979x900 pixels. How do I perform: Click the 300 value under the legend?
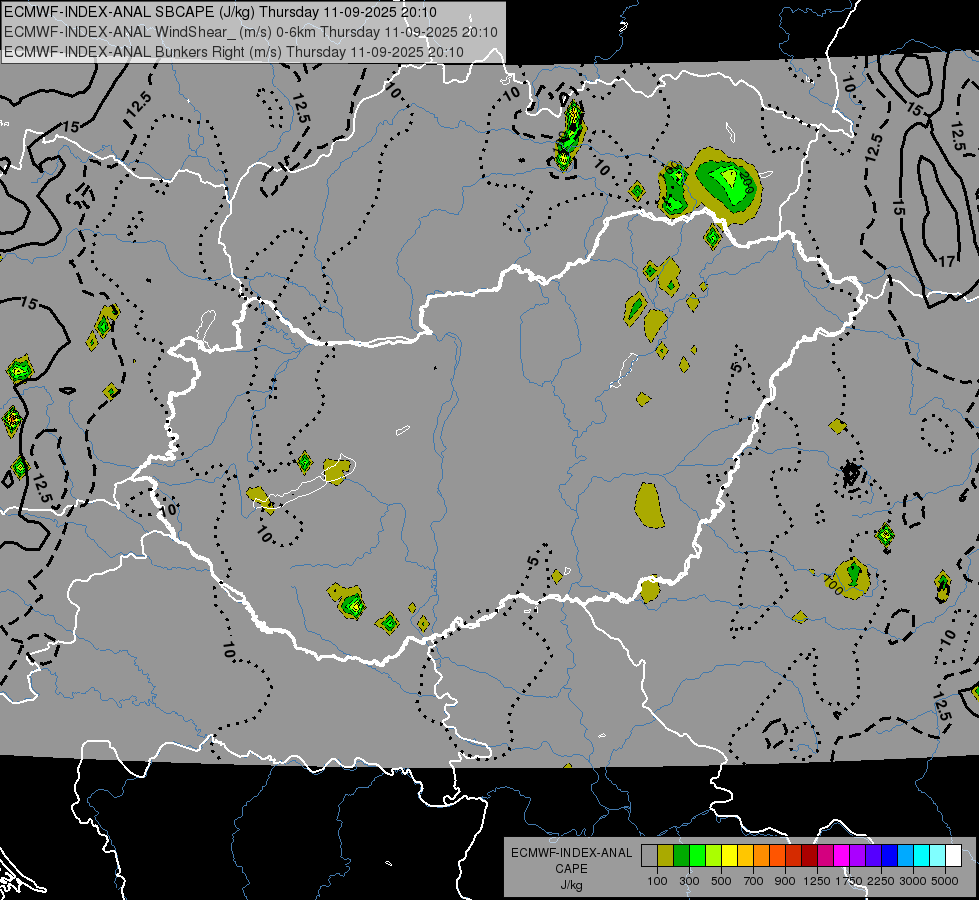[689, 881]
